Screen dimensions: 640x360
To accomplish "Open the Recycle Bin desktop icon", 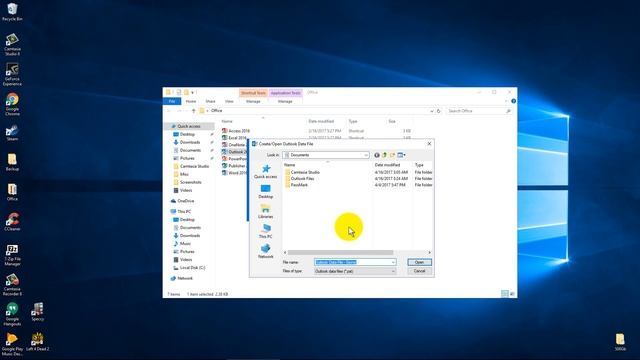I will 12,12.
